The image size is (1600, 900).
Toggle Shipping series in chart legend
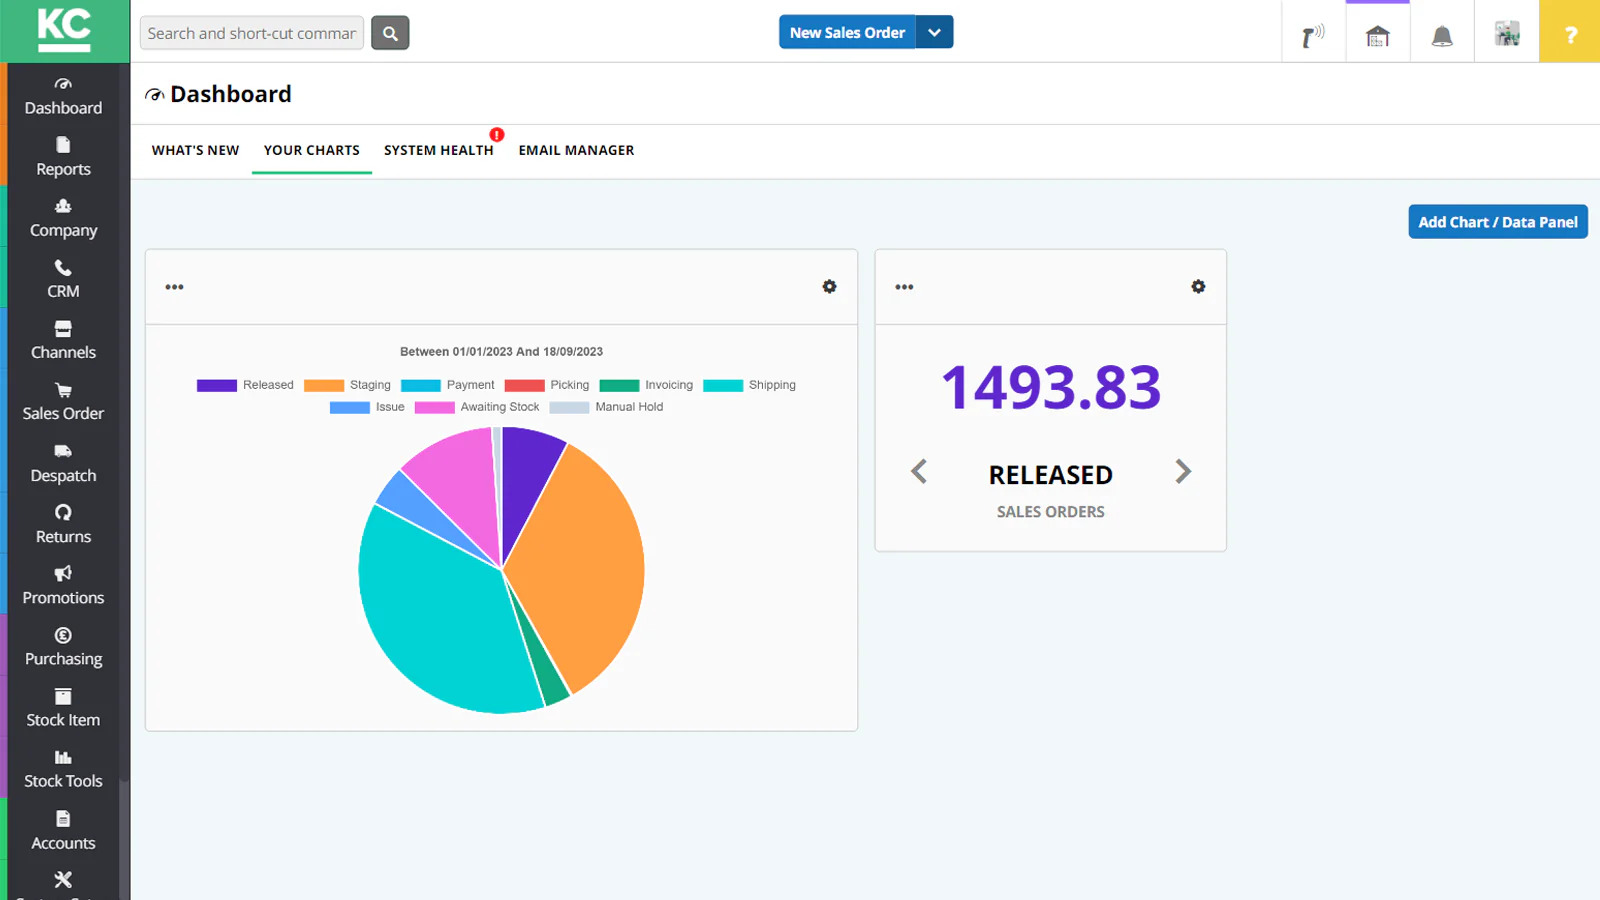pos(749,385)
